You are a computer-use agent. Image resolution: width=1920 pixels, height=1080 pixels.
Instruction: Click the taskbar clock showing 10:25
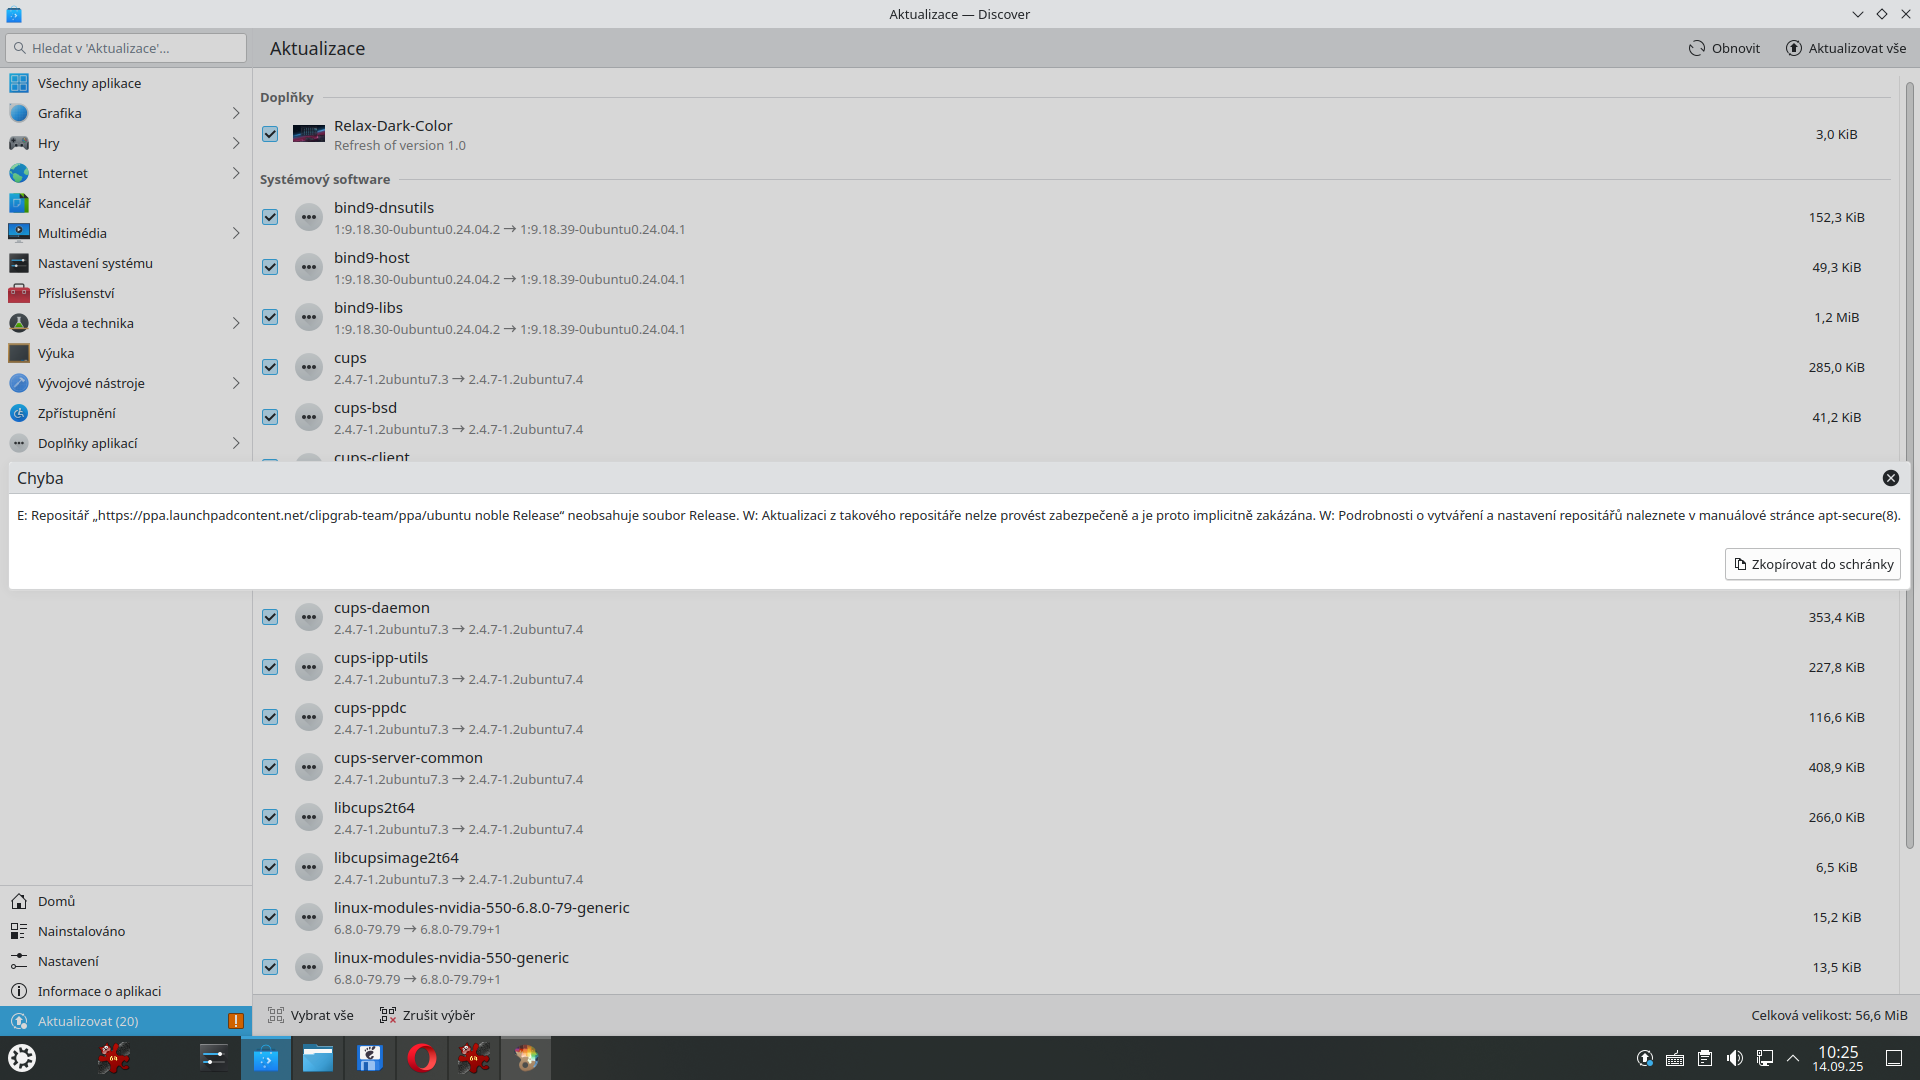[x=1838, y=1058]
